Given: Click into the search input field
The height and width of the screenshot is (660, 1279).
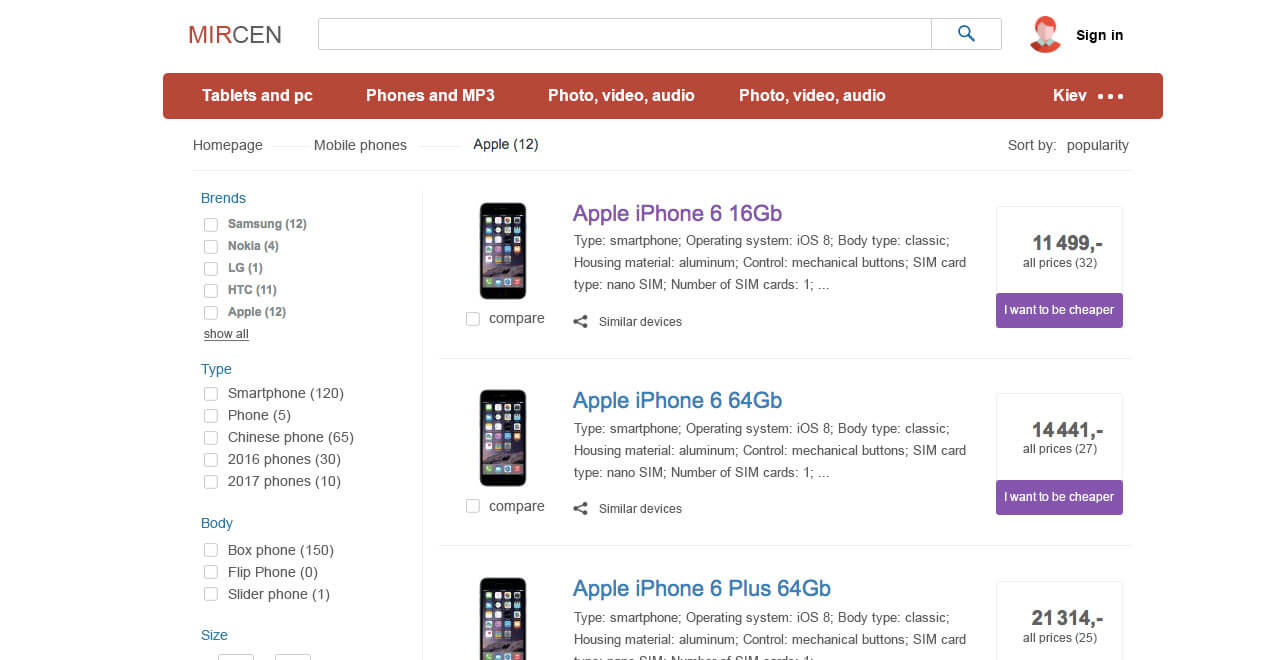Looking at the screenshot, I should 624,34.
